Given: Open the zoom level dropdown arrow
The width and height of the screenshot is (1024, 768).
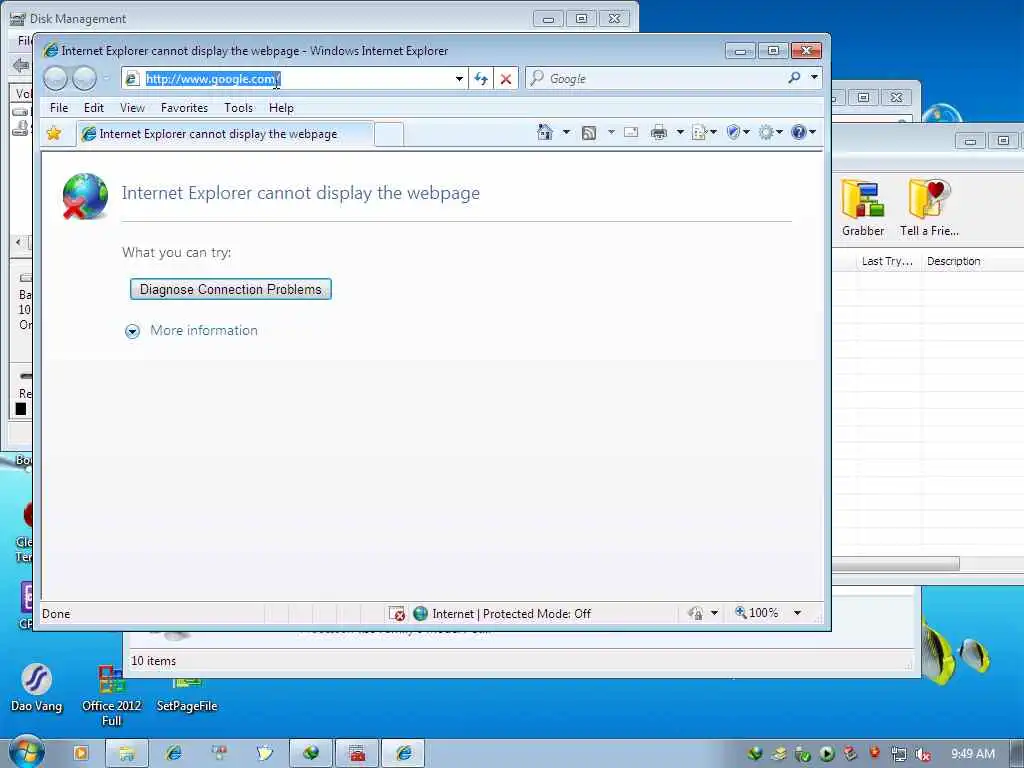Looking at the screenshot, I should 797,613.
